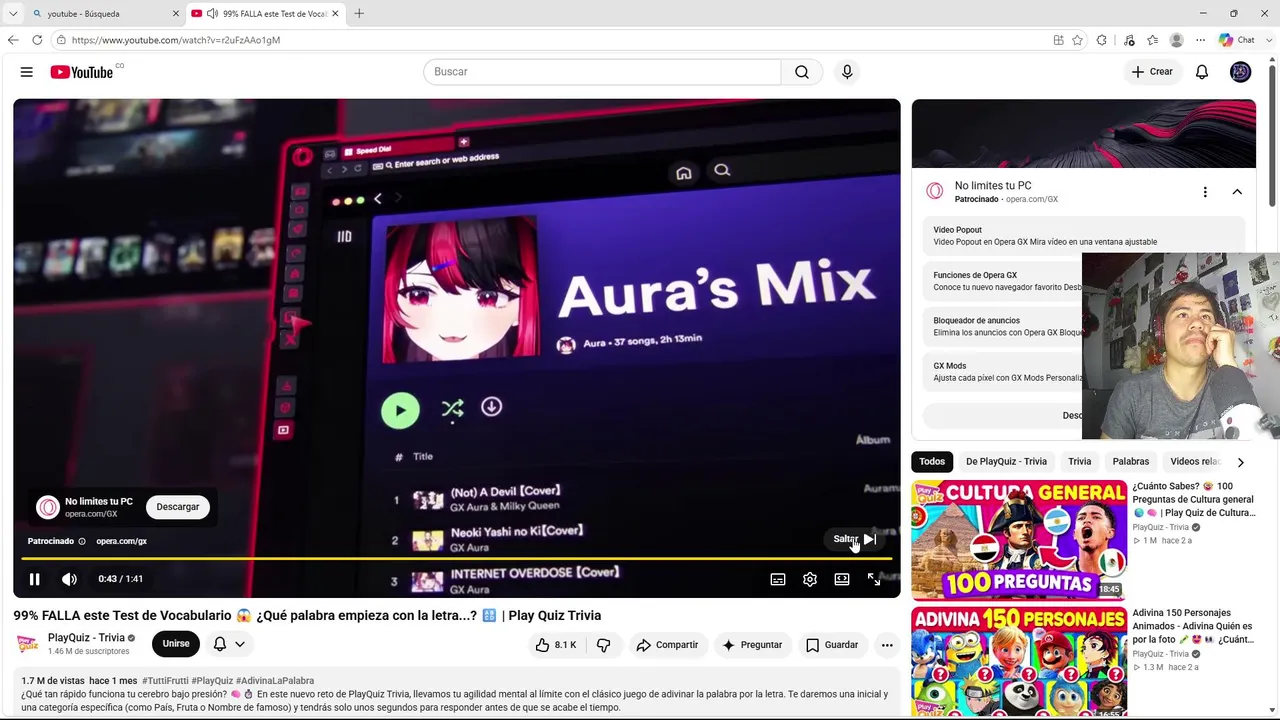This screenshot has height=720, width=1280.
Task: Open the ad panel three-dot options
Action: coord(1205,192)
